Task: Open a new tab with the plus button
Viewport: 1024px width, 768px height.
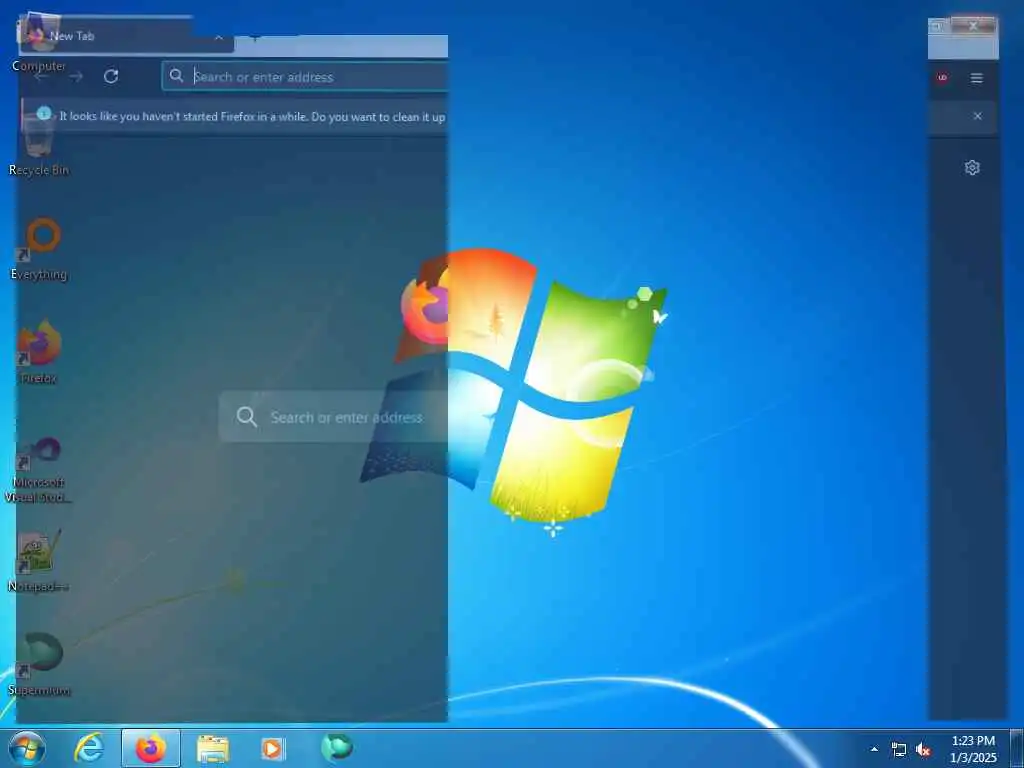Action: 255,37
